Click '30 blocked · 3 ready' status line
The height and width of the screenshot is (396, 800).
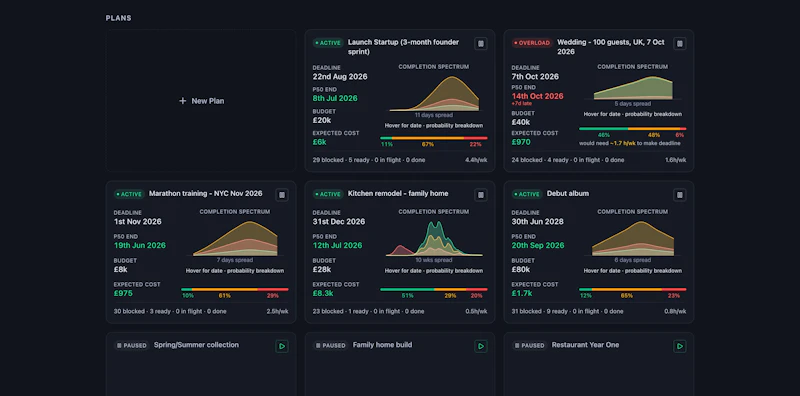pos(170,311)
